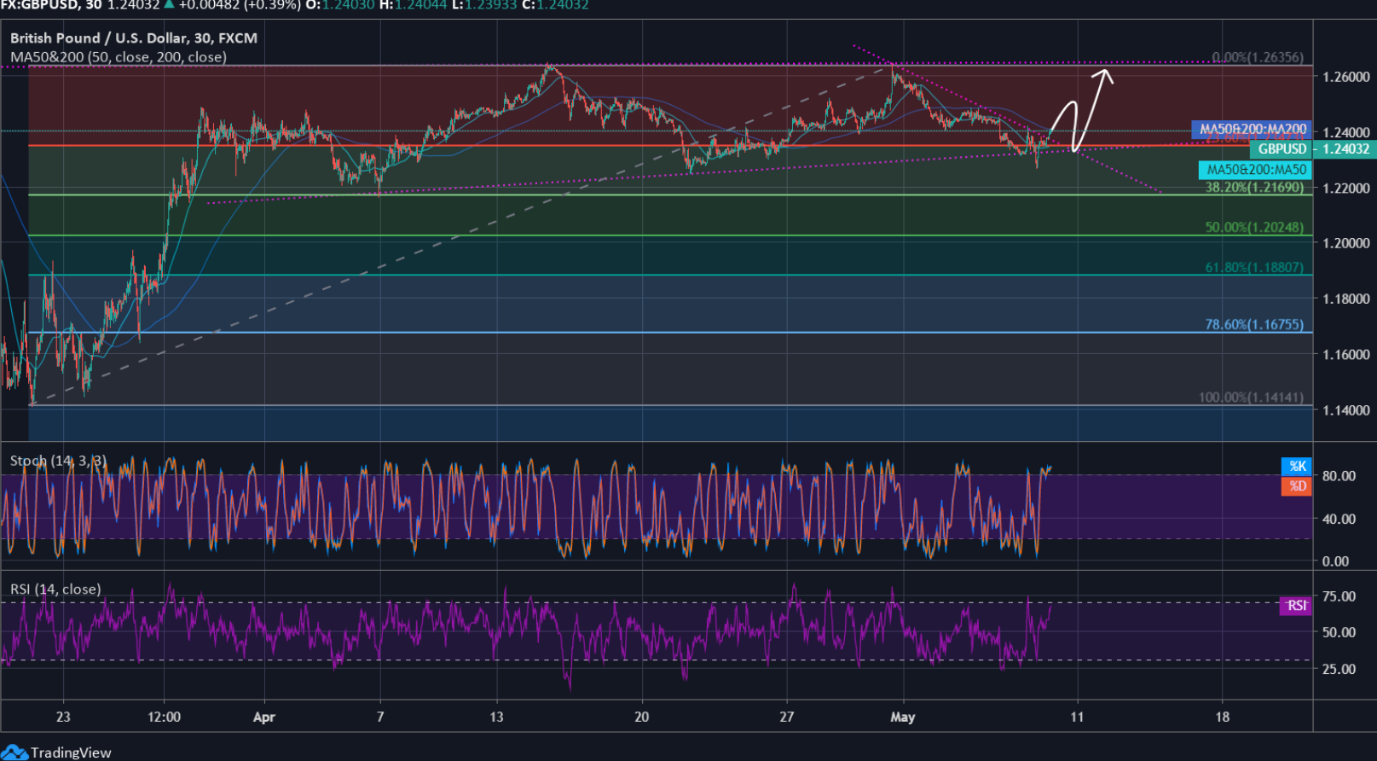The height and width of the screenshot is (761, 1377).
Task: Select the 50.00% Fibonacci level label
Action: (1254, 228)
